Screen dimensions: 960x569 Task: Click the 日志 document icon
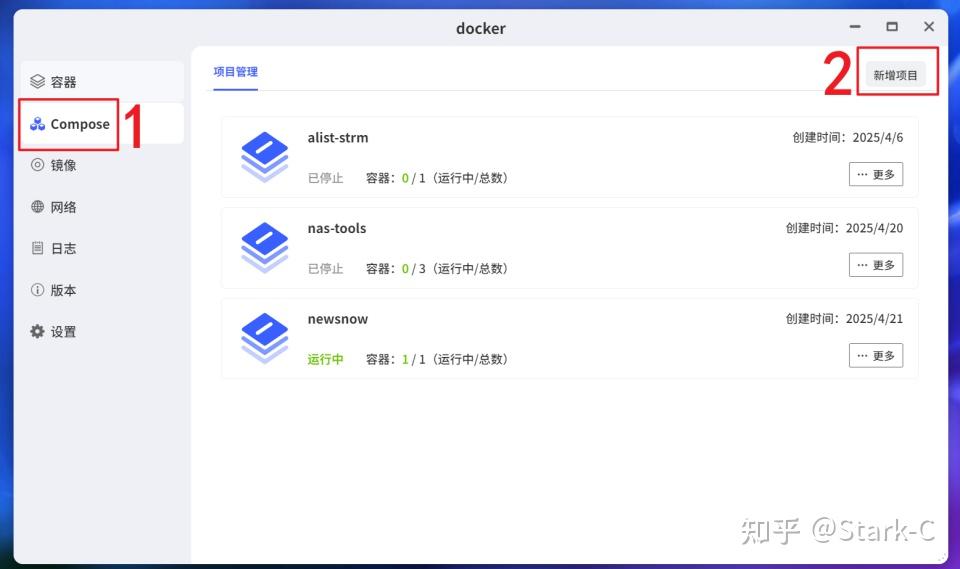pyautogui.click(x=37, y=248)
